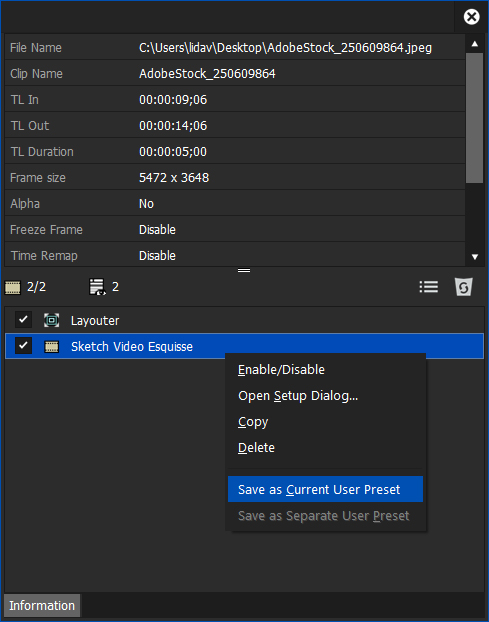This screenshot has height=622, width=489.
Task: Select the Layouter row in effects list
Action: point(244,320)
